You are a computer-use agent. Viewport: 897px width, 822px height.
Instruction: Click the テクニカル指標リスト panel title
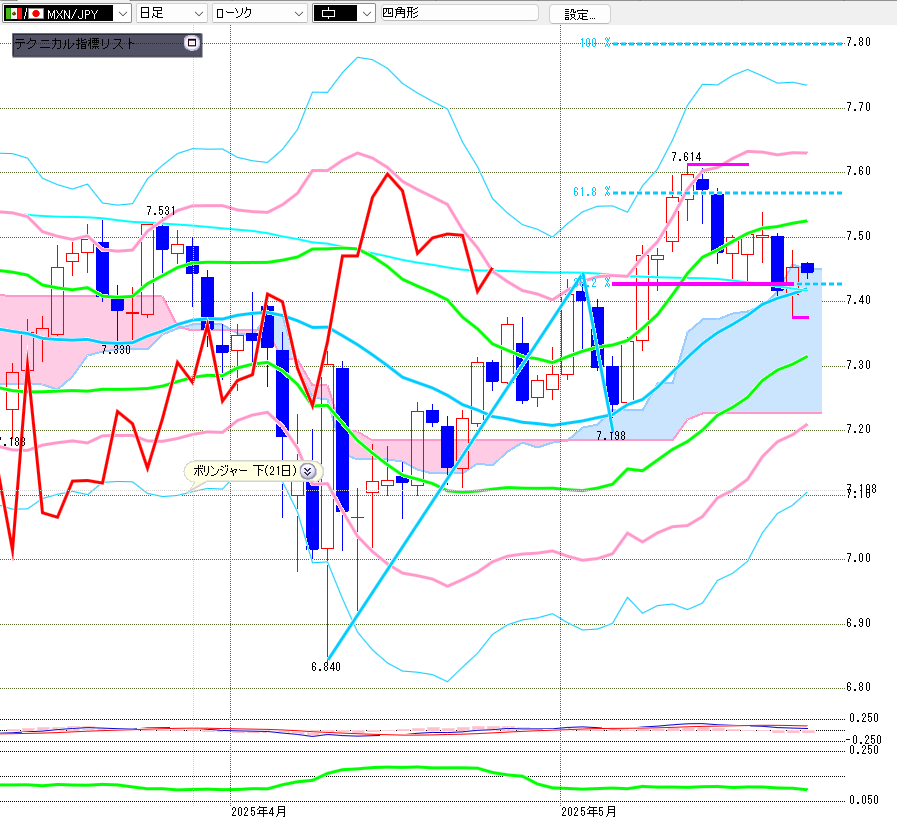[74, 43]
